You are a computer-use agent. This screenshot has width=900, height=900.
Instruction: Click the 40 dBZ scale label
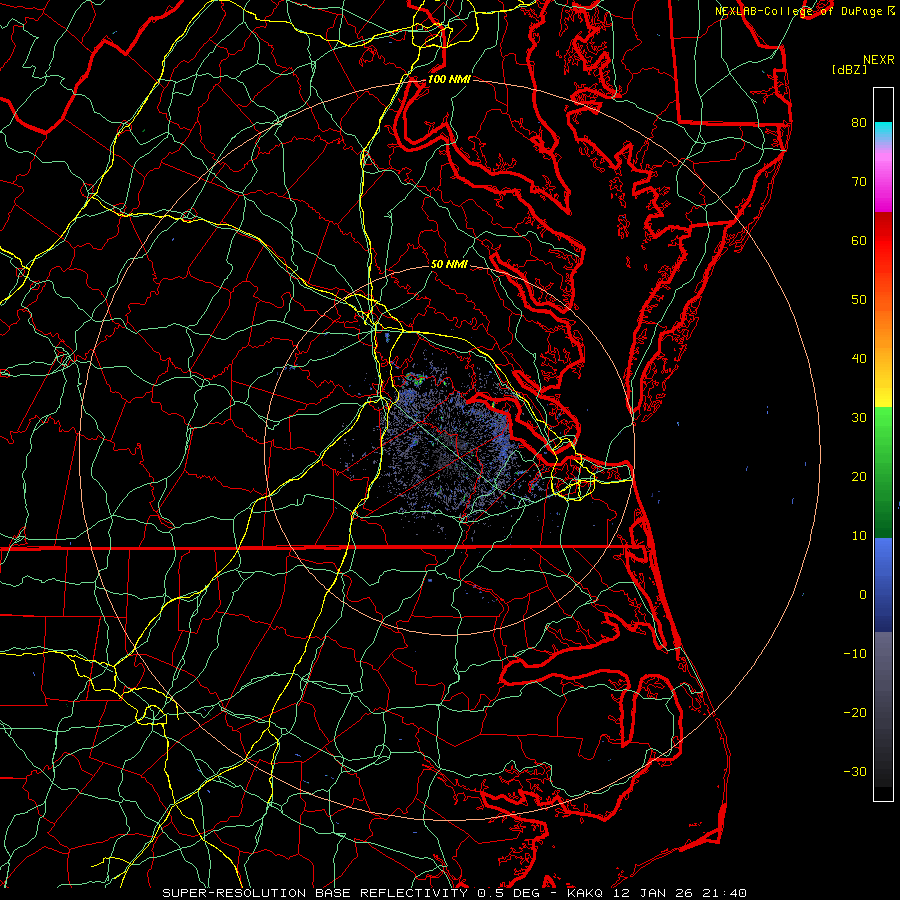pyautogui.click(x=858, y=358)
